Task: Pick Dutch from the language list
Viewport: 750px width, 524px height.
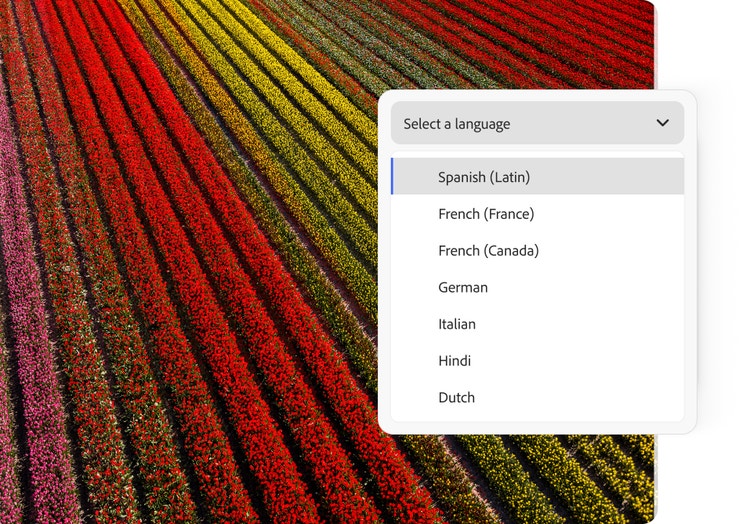Action: point(537,397)
